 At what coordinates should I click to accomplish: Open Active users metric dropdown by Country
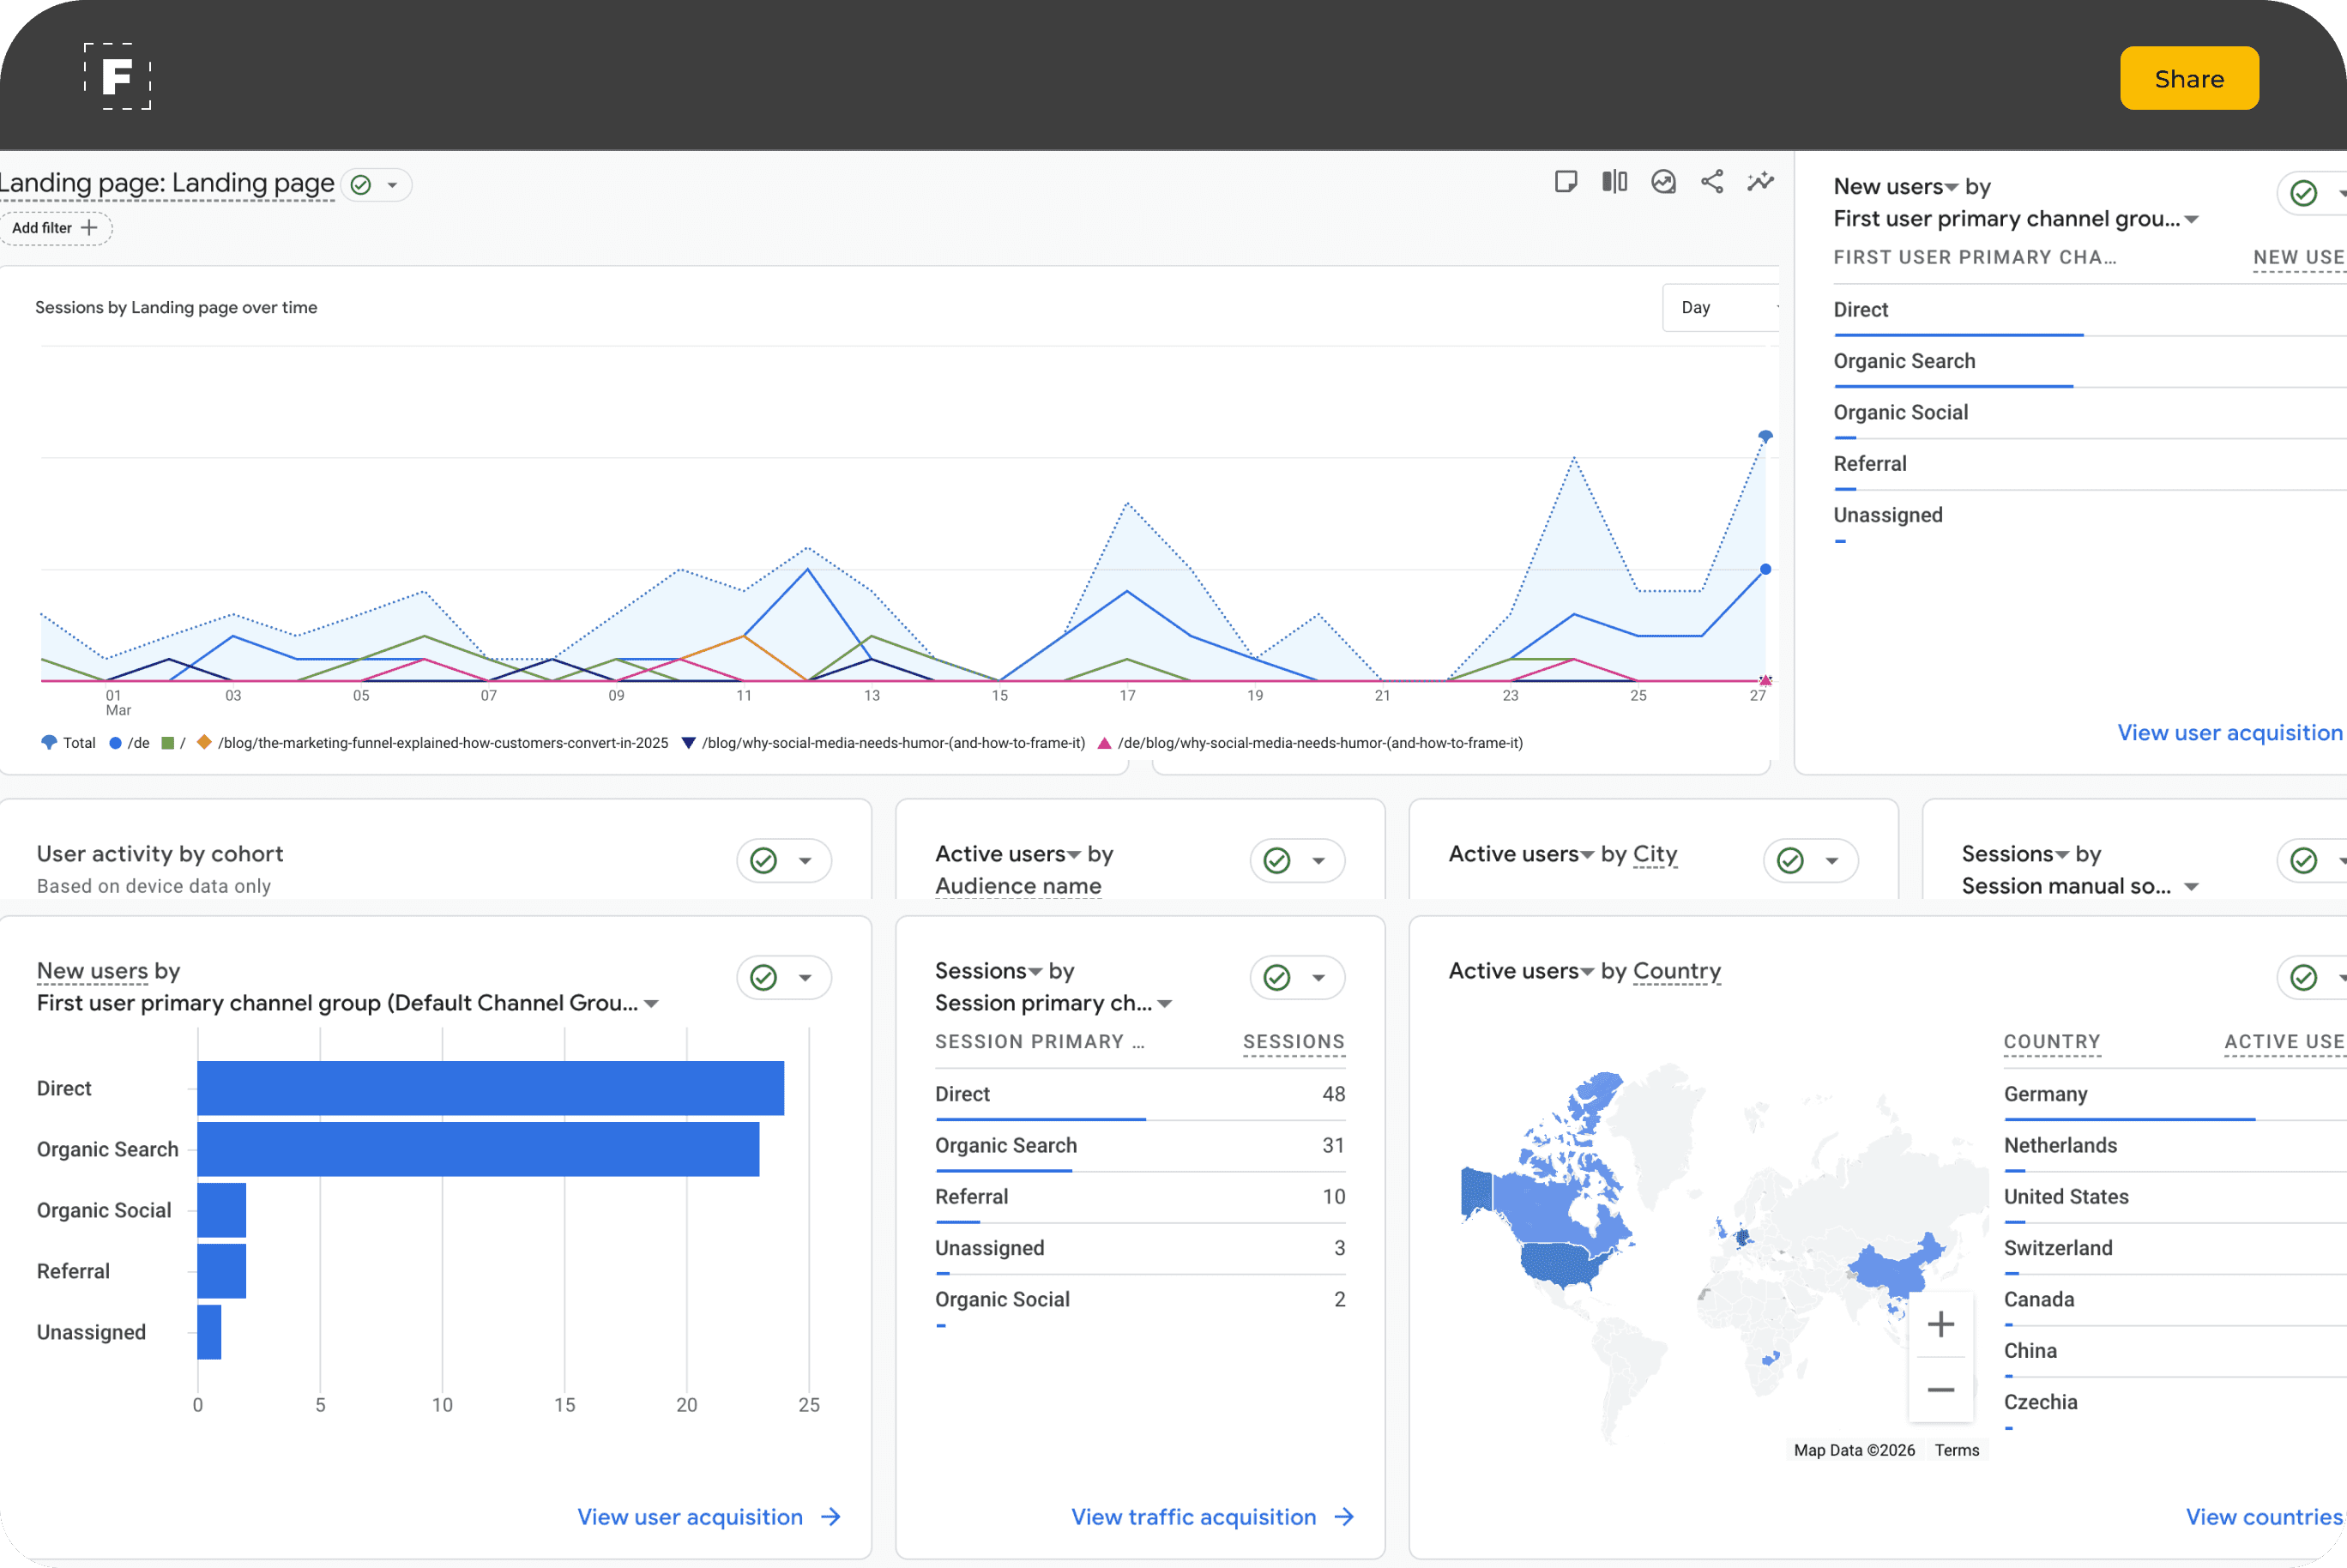[1587, 972]
